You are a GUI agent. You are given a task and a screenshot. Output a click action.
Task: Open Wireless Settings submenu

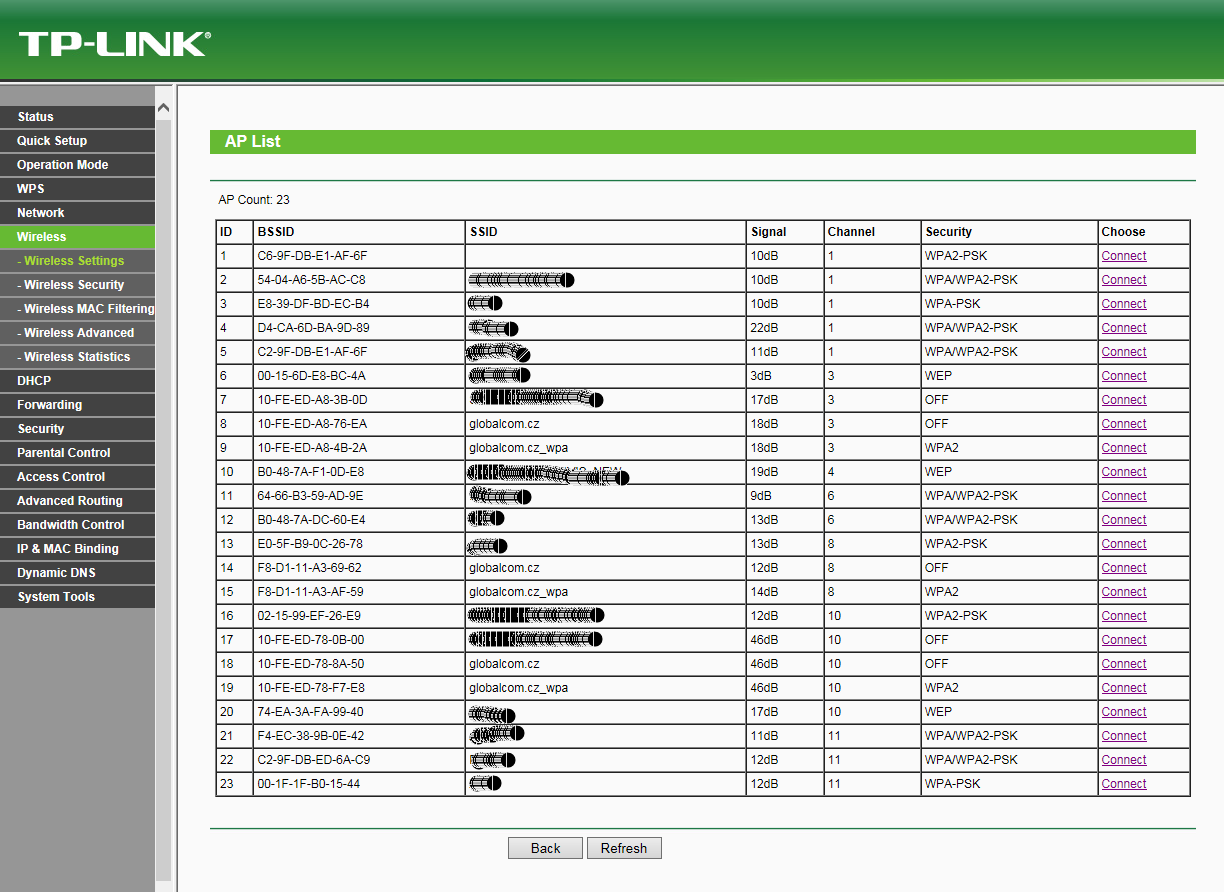tap(77, 261)
